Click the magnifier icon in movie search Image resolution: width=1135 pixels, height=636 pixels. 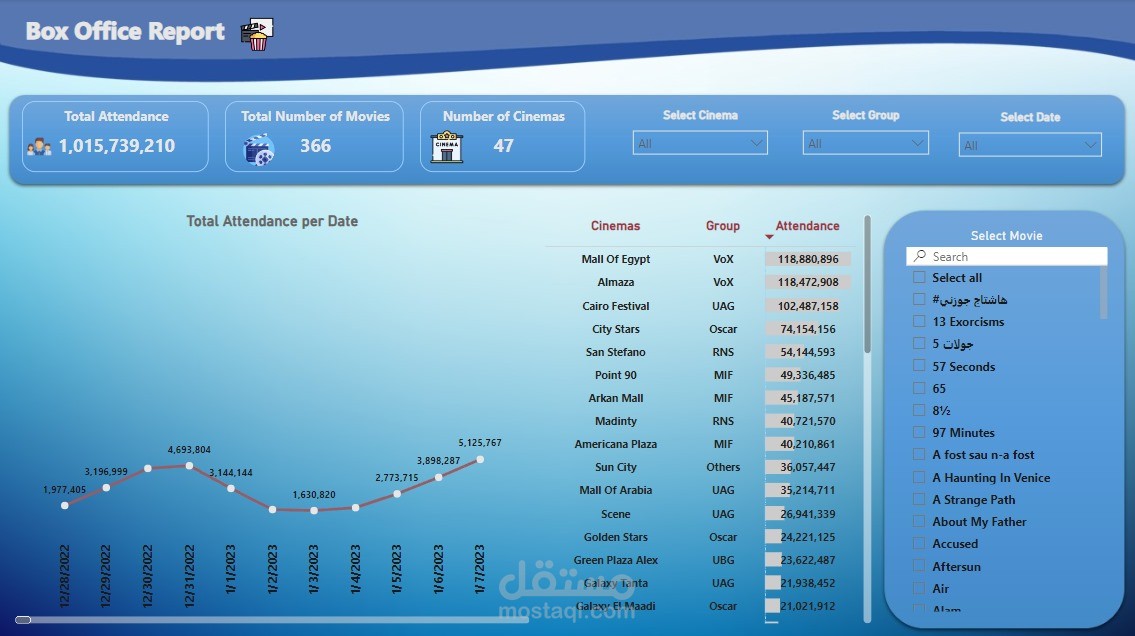click(x=919, y=256)
